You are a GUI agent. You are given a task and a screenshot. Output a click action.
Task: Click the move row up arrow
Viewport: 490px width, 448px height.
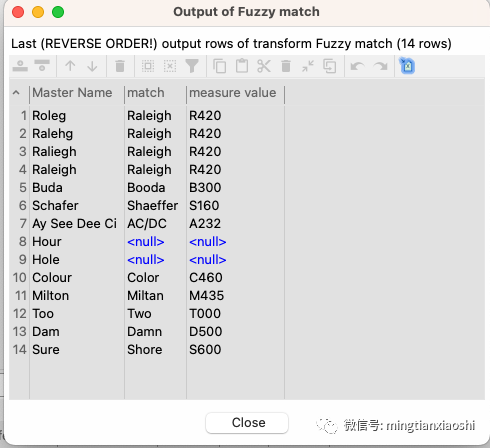click(x=70, y=66)
